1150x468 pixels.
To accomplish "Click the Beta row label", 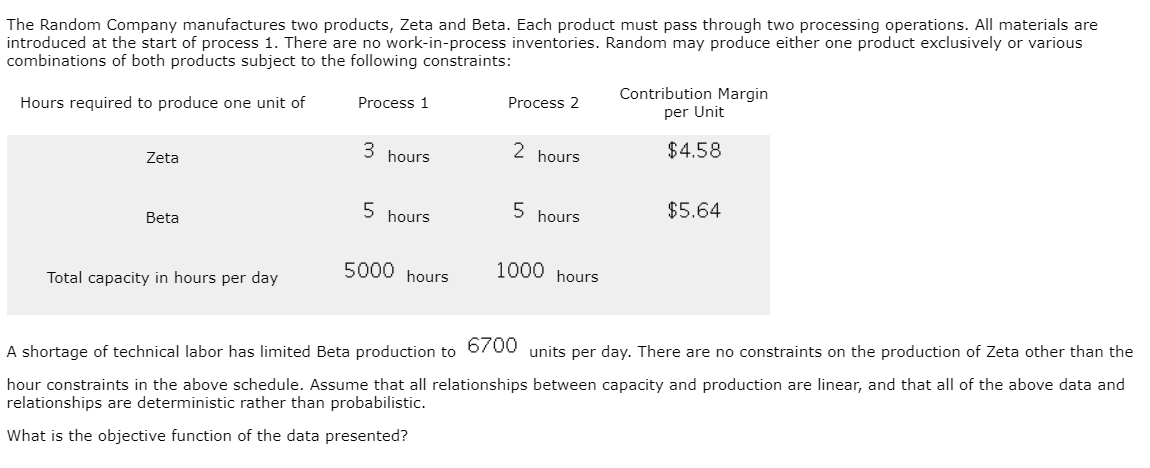I will click(162, 218).
